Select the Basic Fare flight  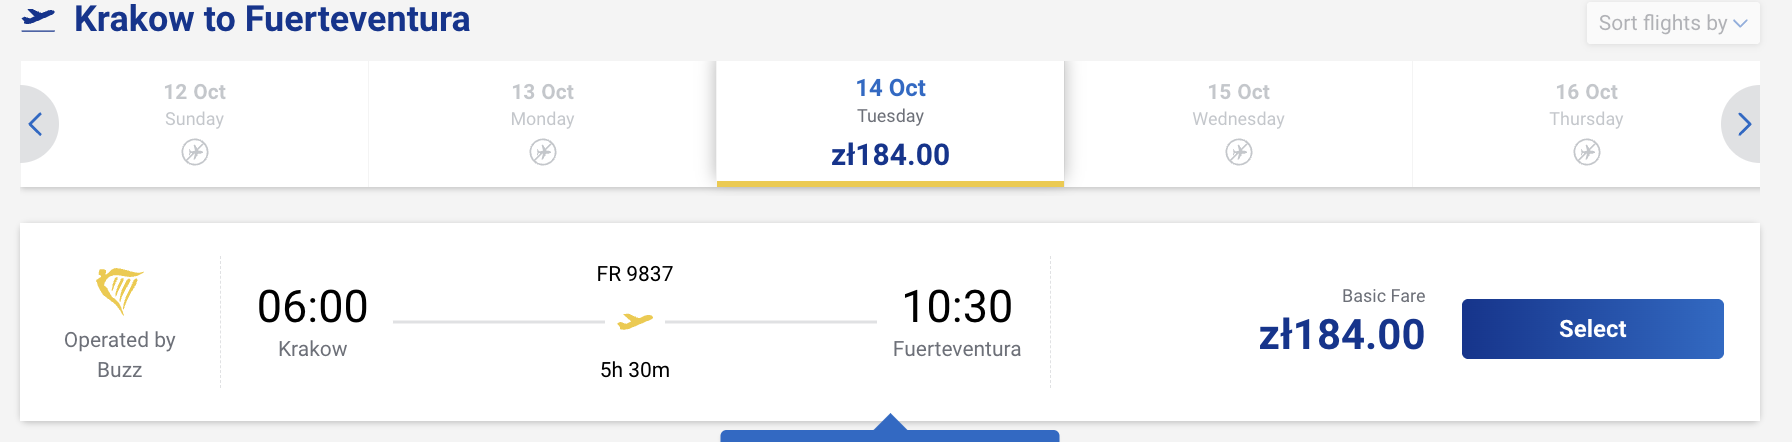tap(1593, 329)
